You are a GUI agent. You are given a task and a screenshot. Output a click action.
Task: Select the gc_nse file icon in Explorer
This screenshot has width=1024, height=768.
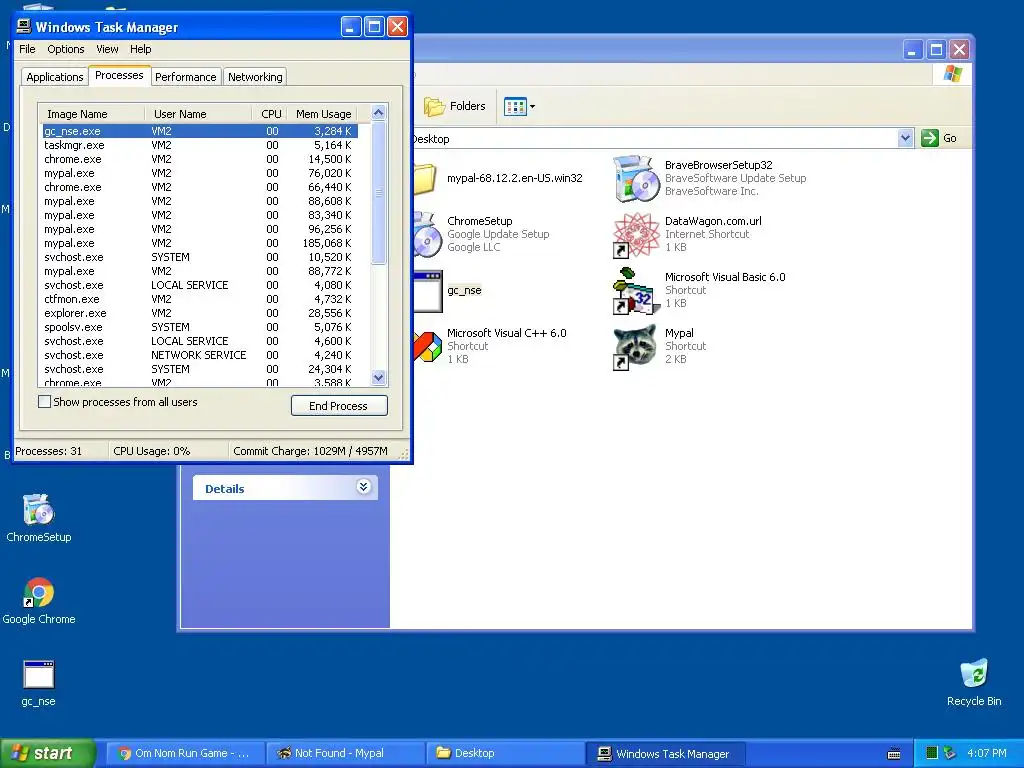click(428, 291)
